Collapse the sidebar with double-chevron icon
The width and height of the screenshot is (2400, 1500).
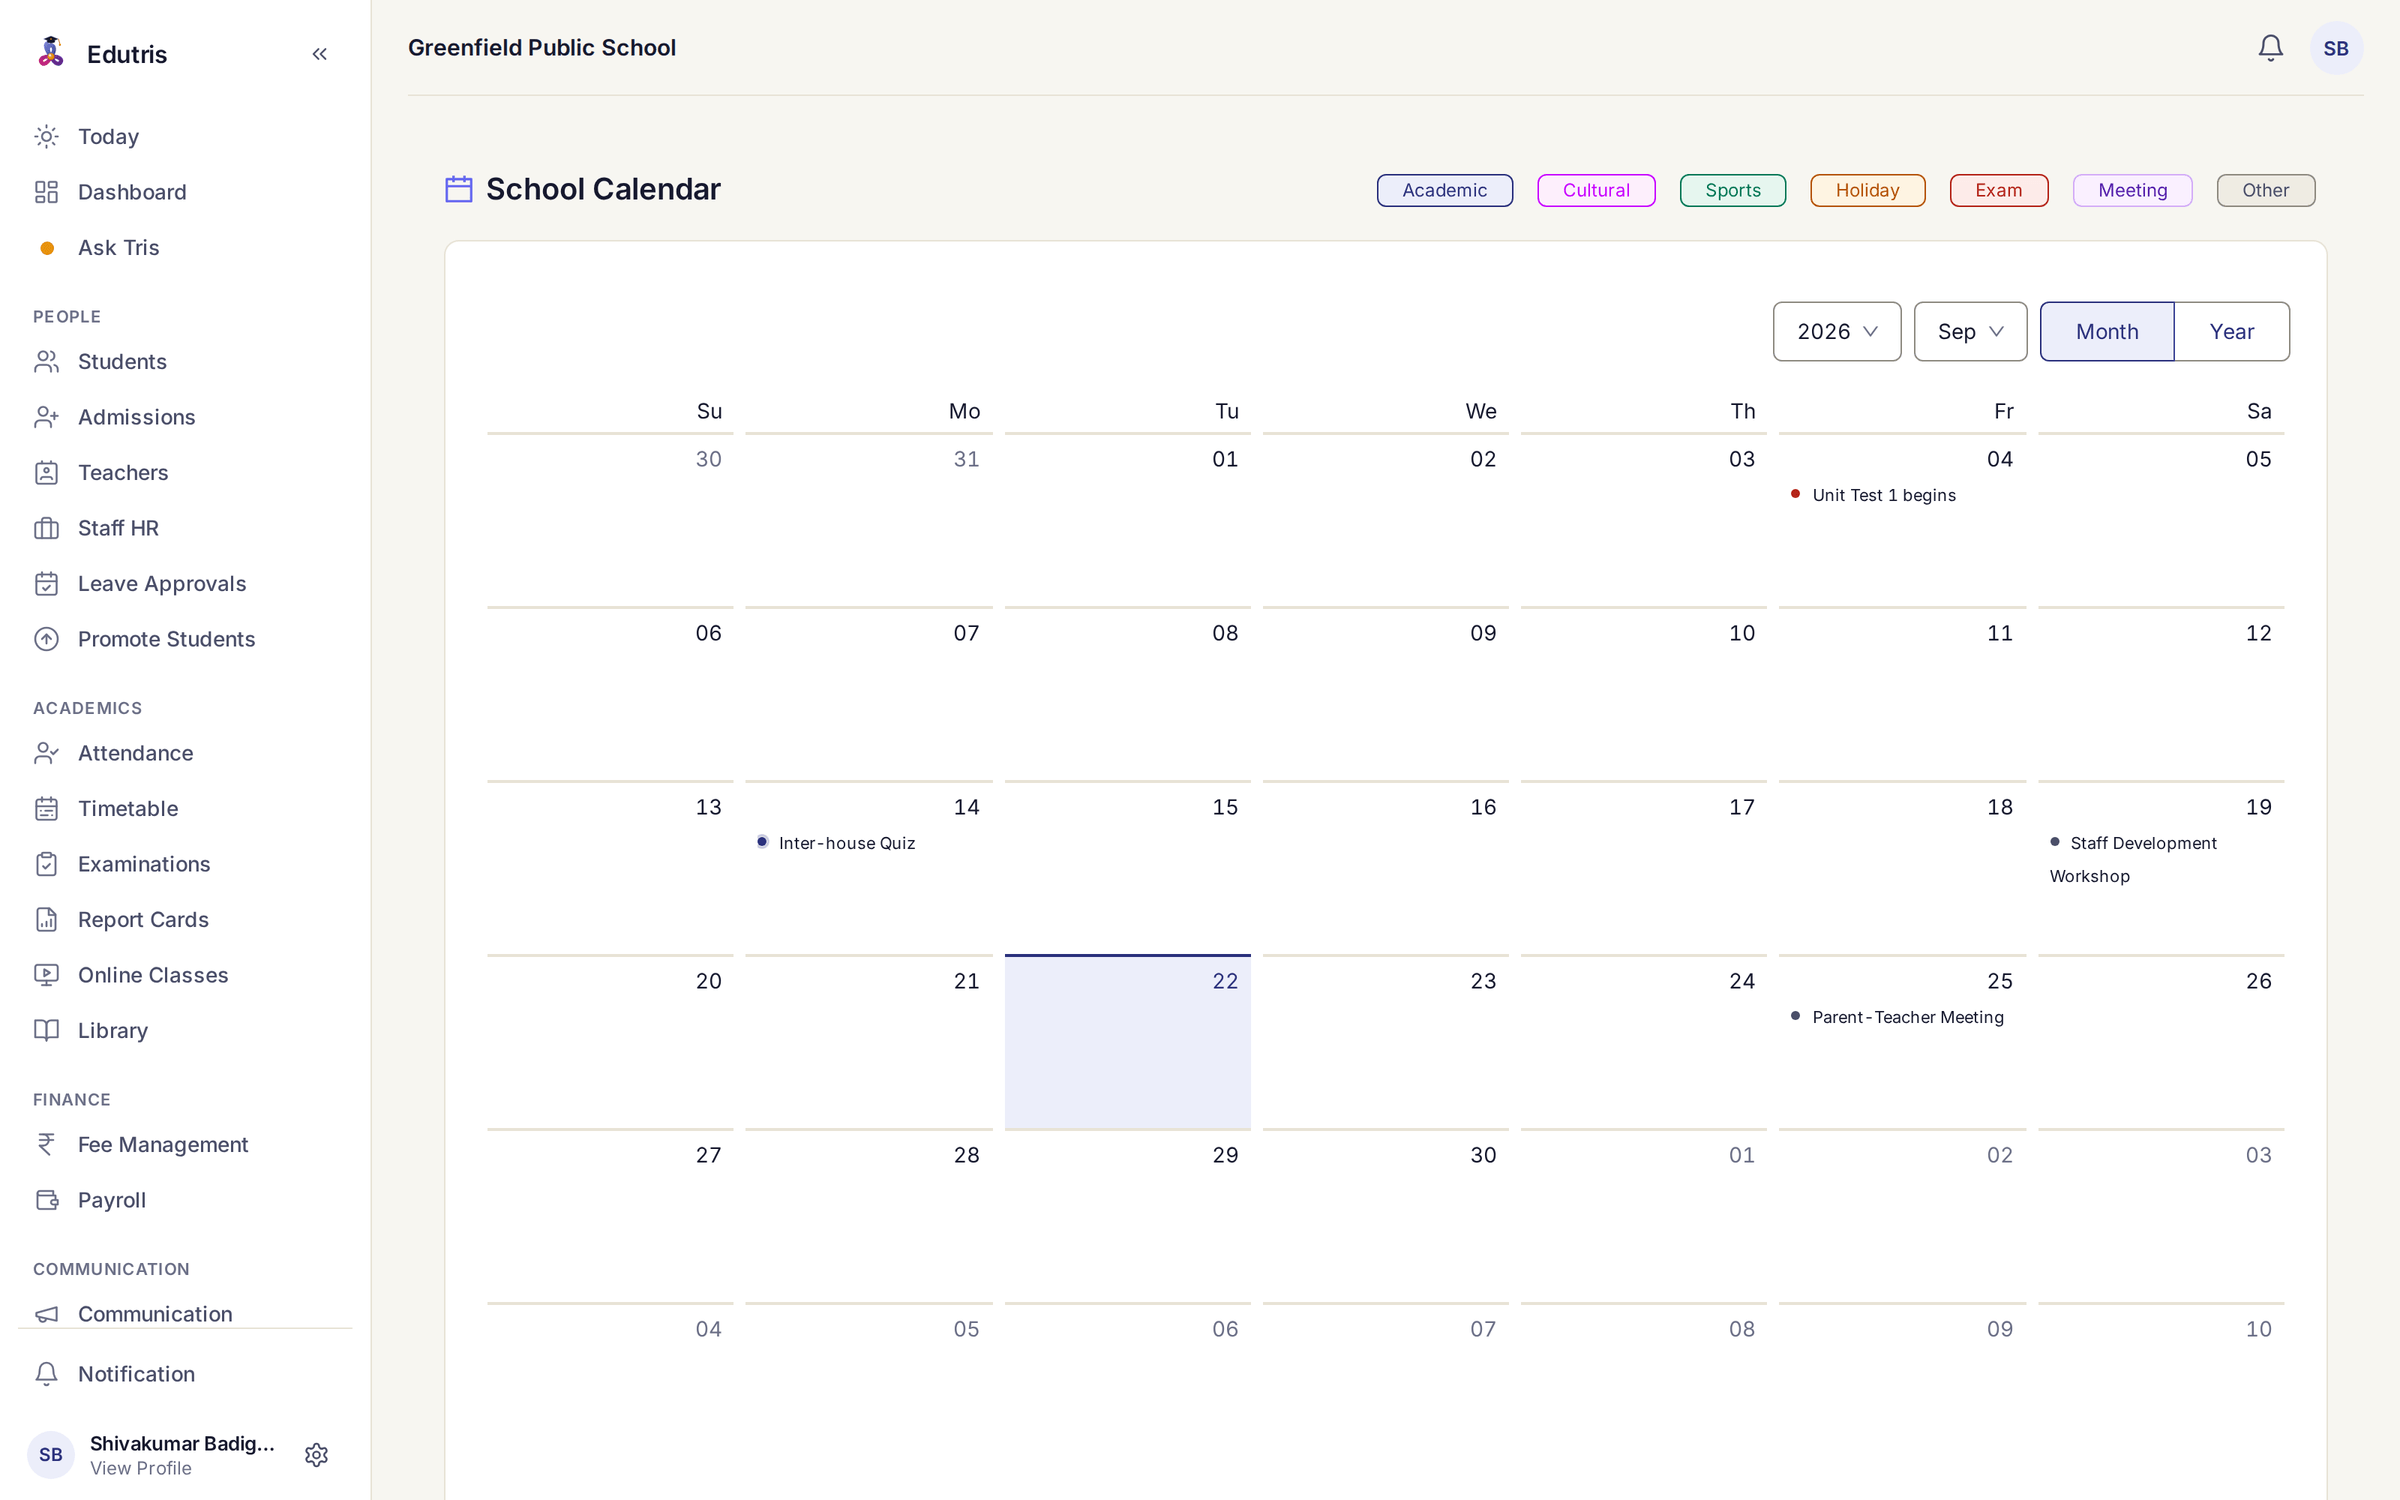(x=319, y=54)
